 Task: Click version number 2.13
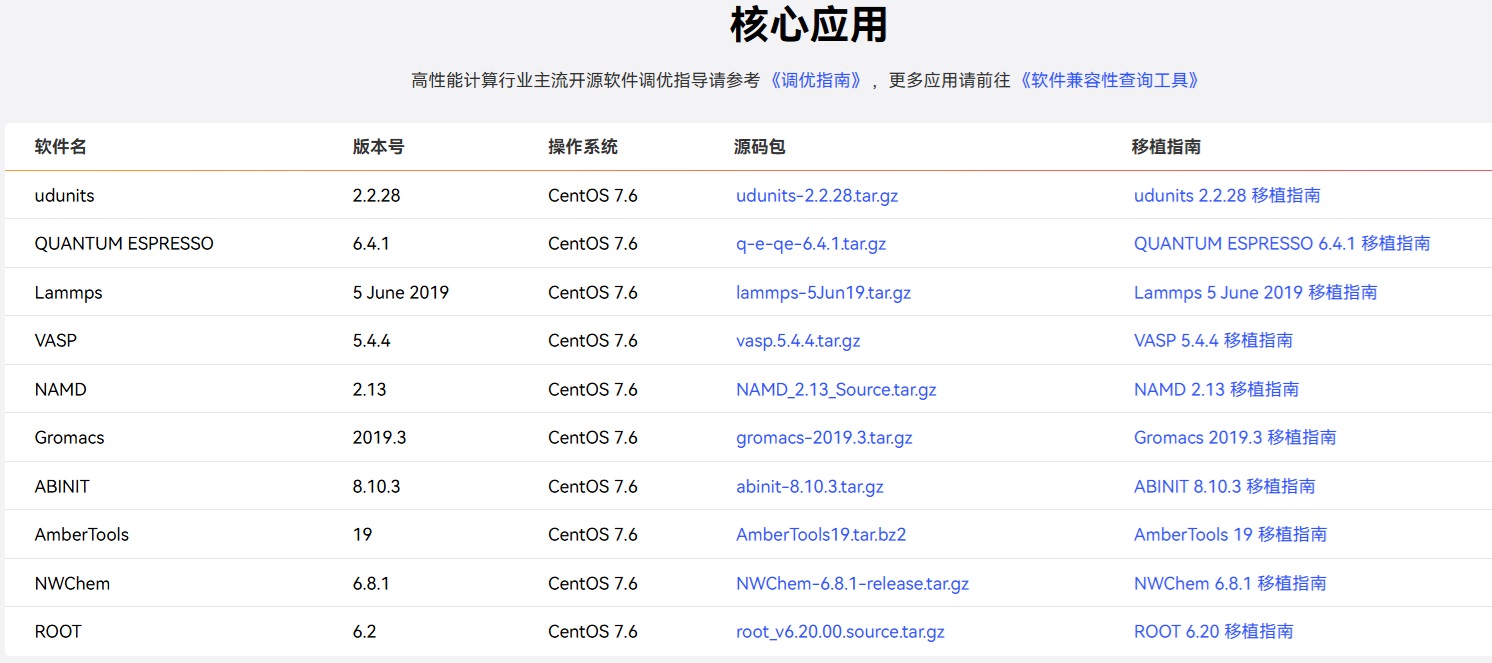(x=370, y=390)
